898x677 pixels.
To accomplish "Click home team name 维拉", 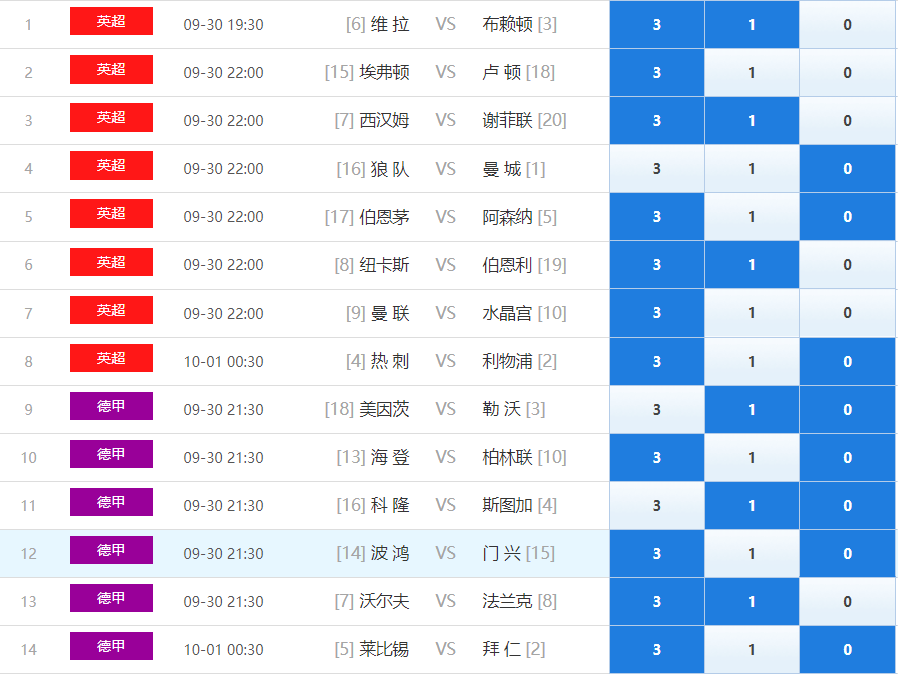I will tap(390, 24).
